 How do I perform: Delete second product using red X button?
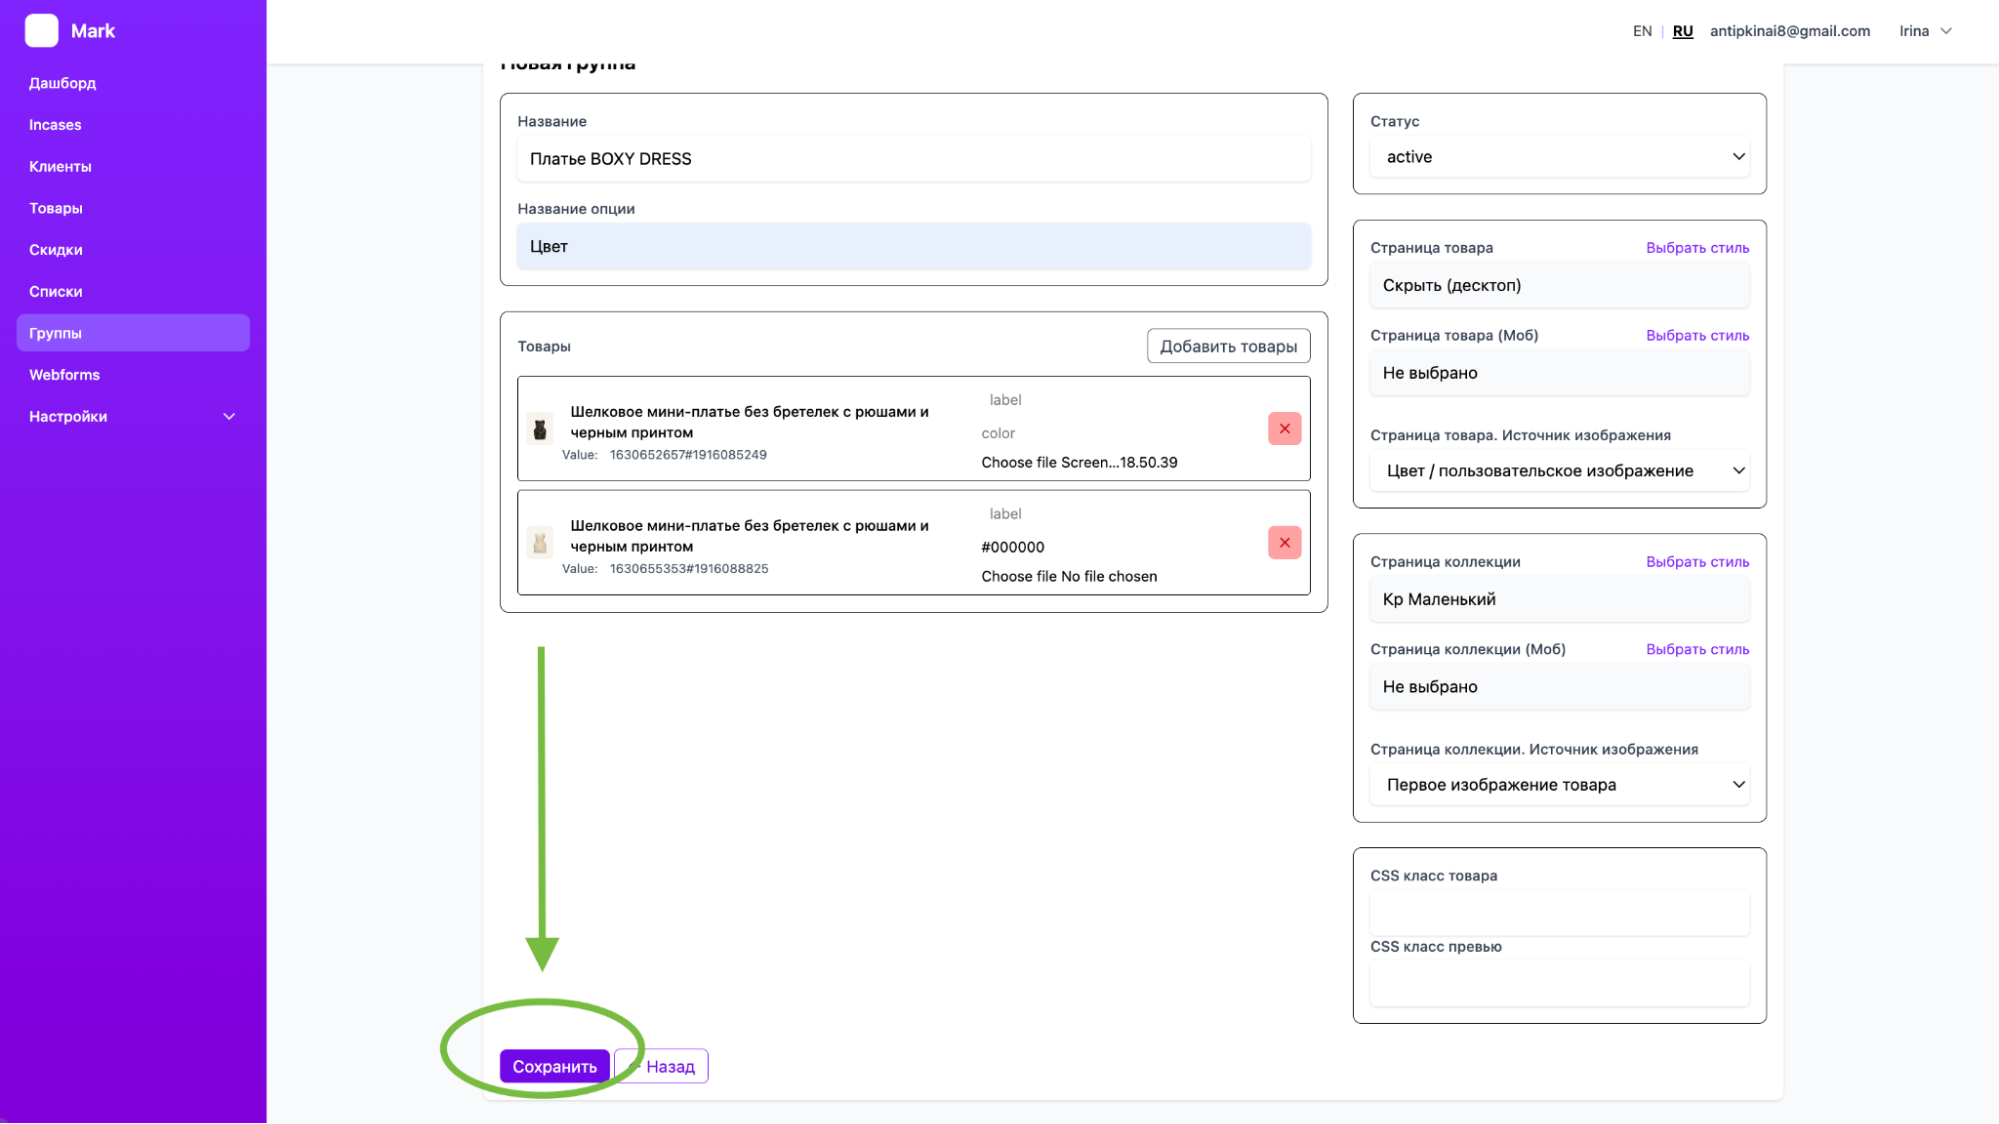coord(1284,543)
